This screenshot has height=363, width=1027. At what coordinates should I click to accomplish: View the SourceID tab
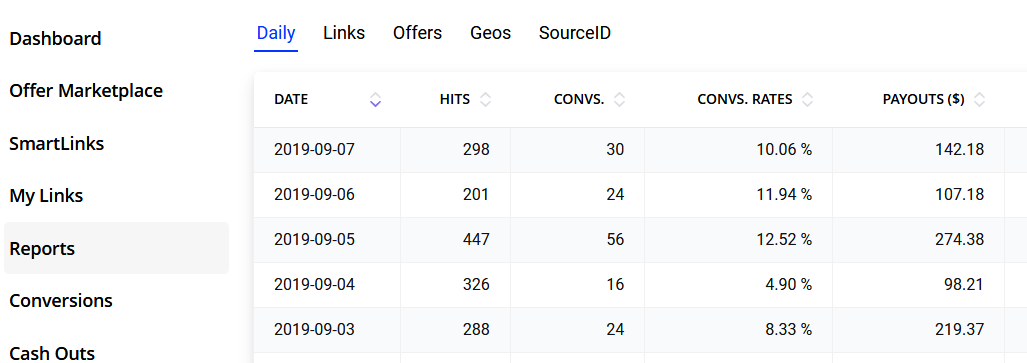[x=575, y=33]
